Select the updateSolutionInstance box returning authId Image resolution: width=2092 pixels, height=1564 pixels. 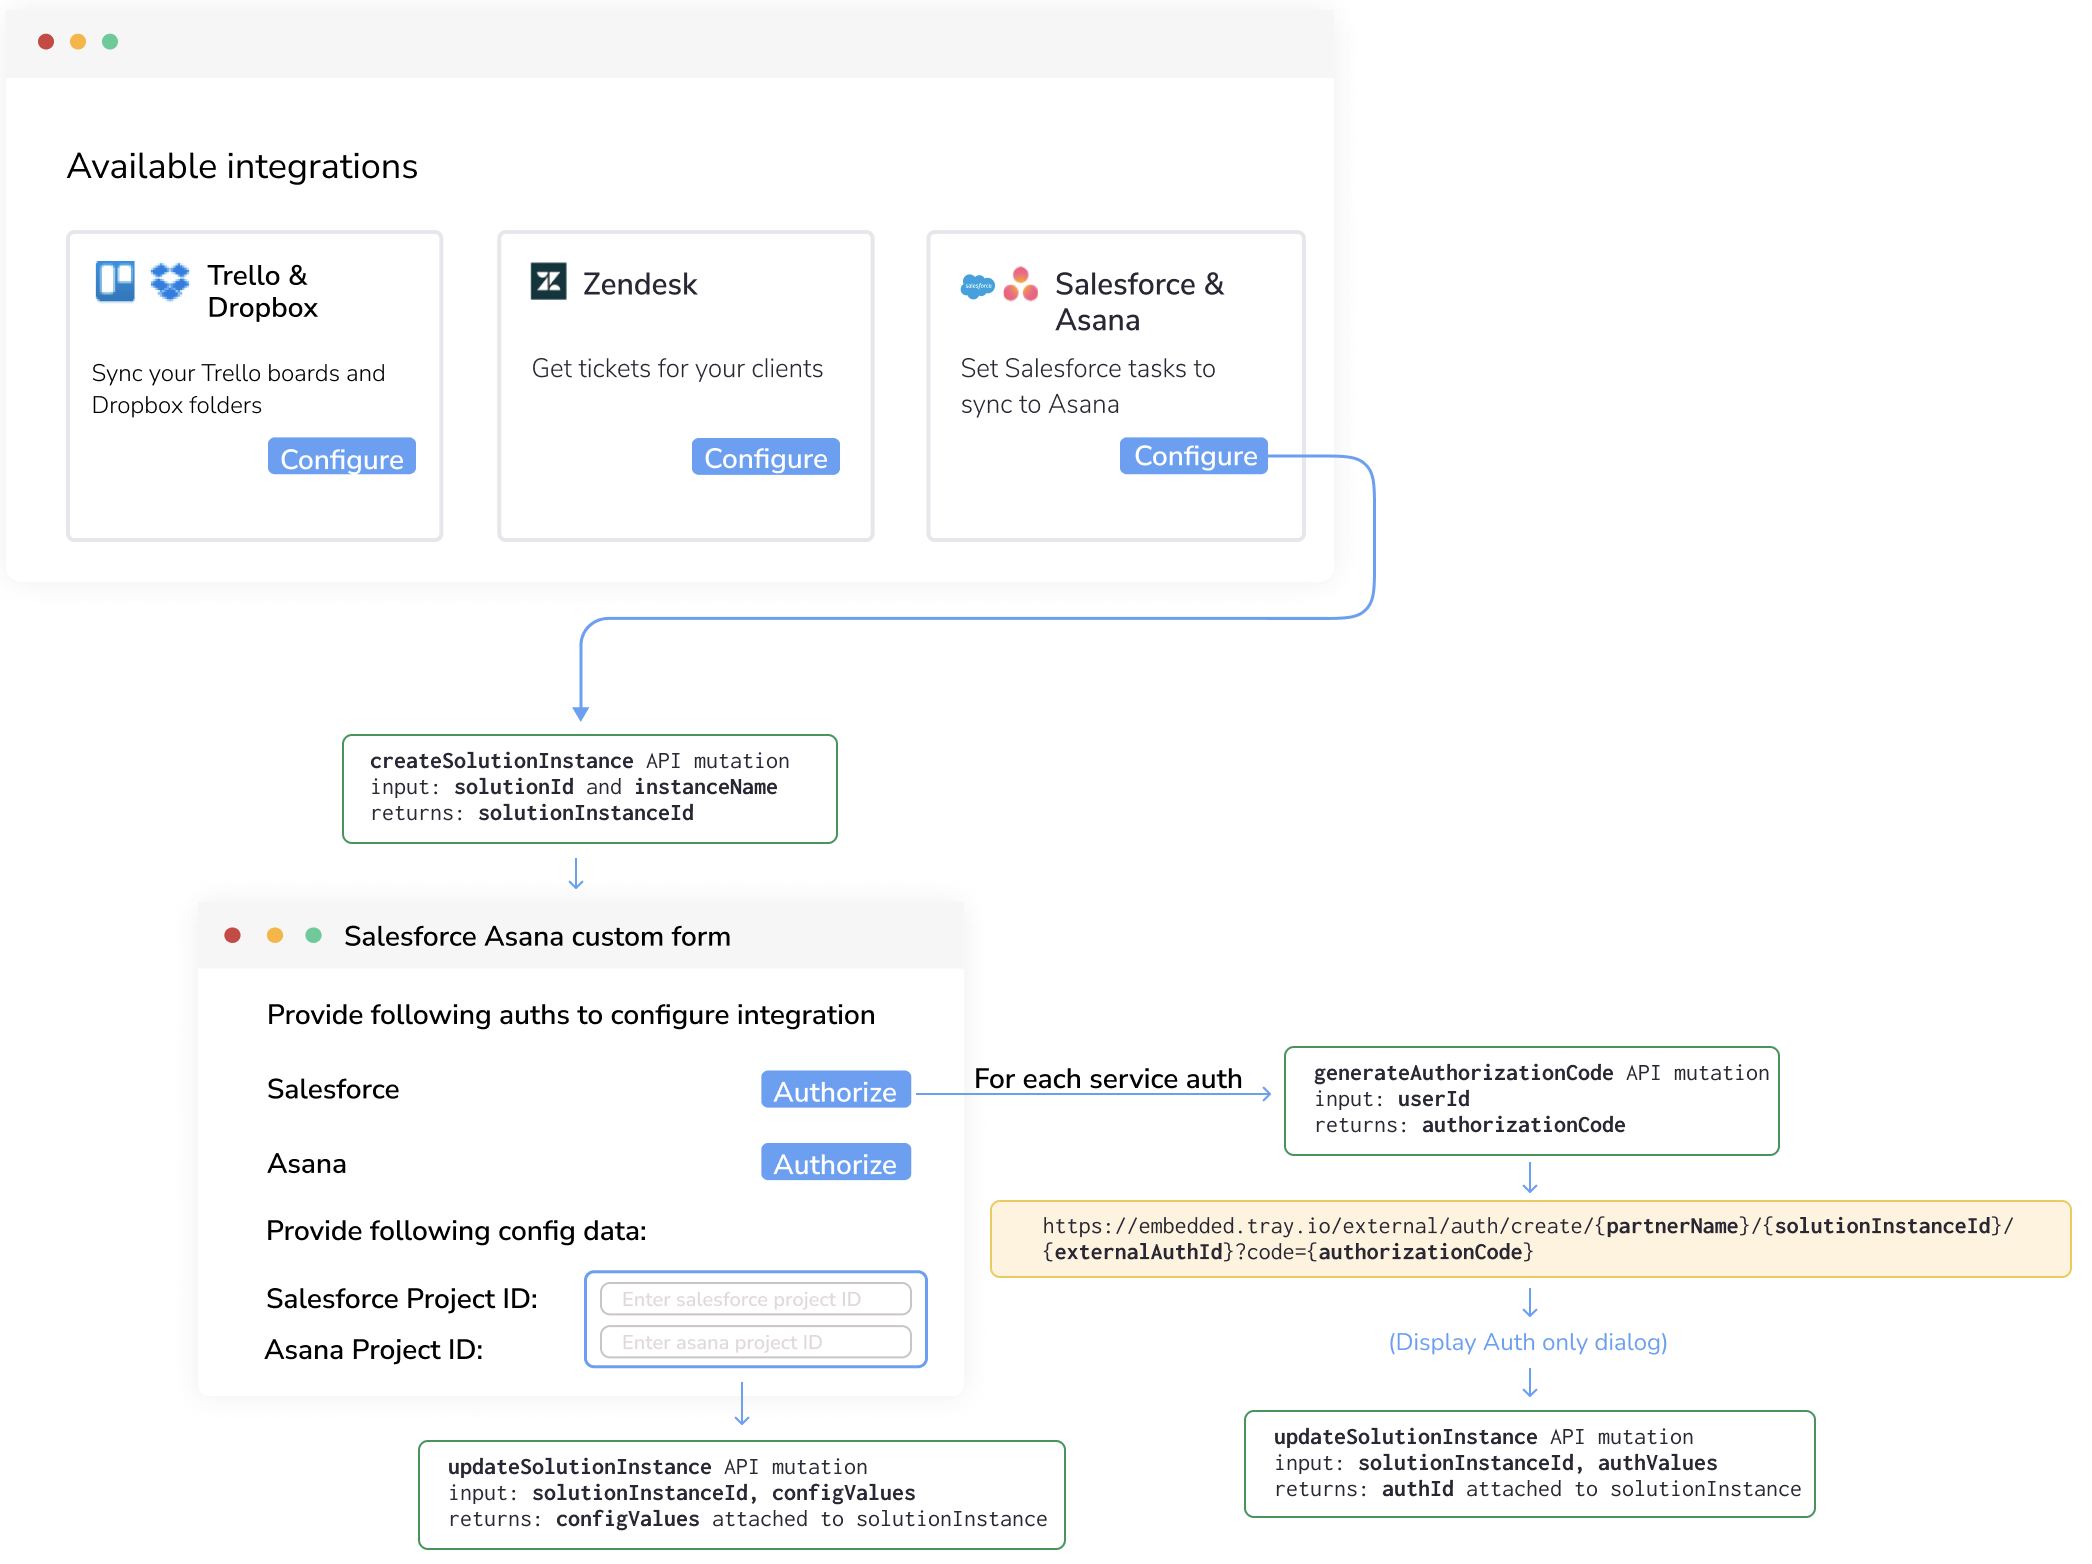coord(1528,1462)
